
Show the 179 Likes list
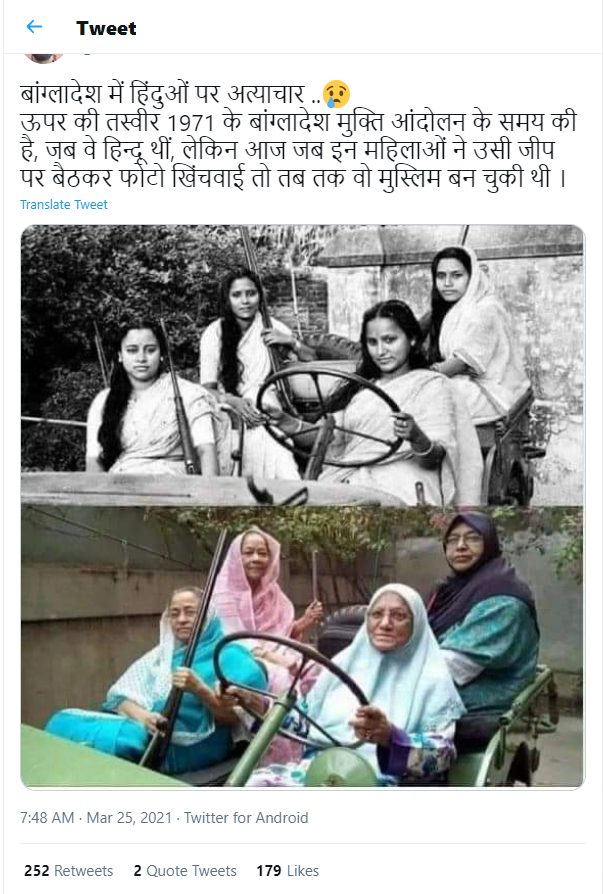click(x=287, y=871)
